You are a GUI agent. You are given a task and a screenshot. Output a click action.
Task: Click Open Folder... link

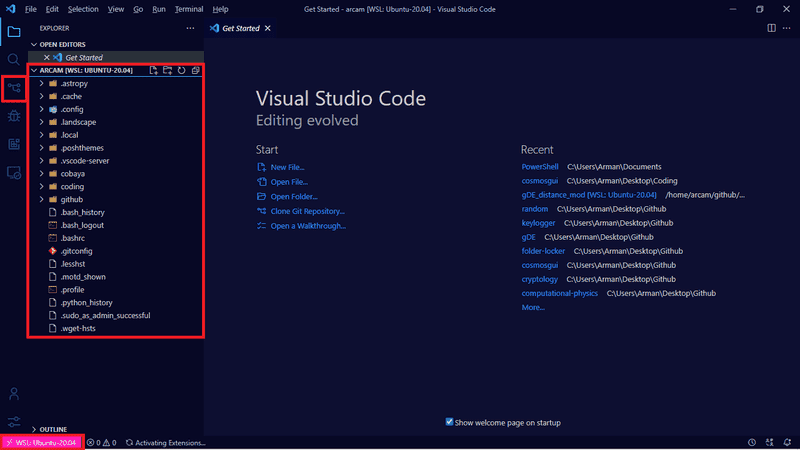[294, 196]
